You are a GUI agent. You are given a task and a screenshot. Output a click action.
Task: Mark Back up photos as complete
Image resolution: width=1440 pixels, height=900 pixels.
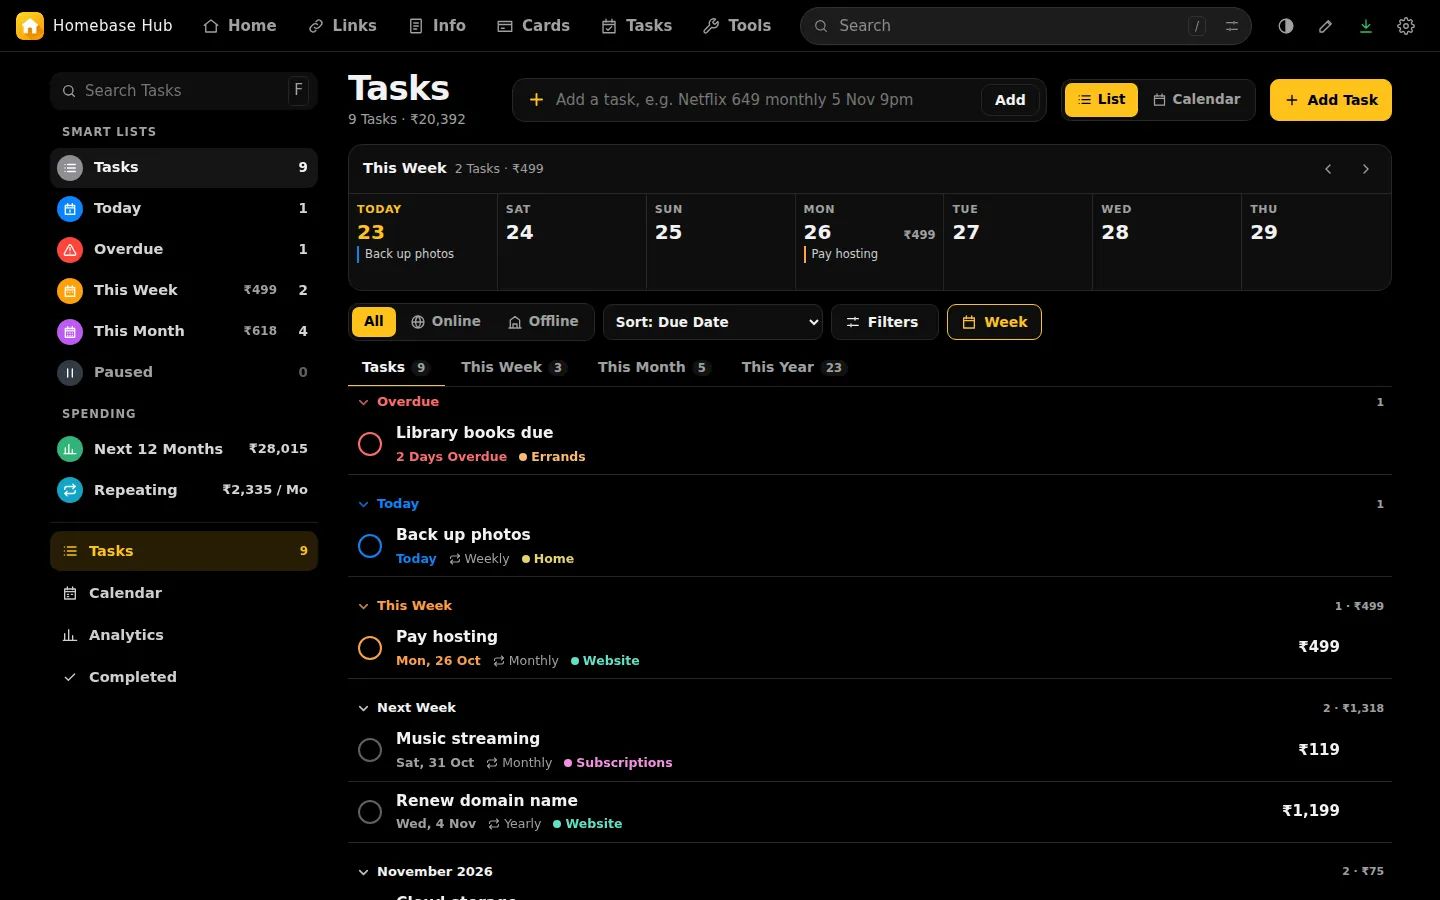370,546
